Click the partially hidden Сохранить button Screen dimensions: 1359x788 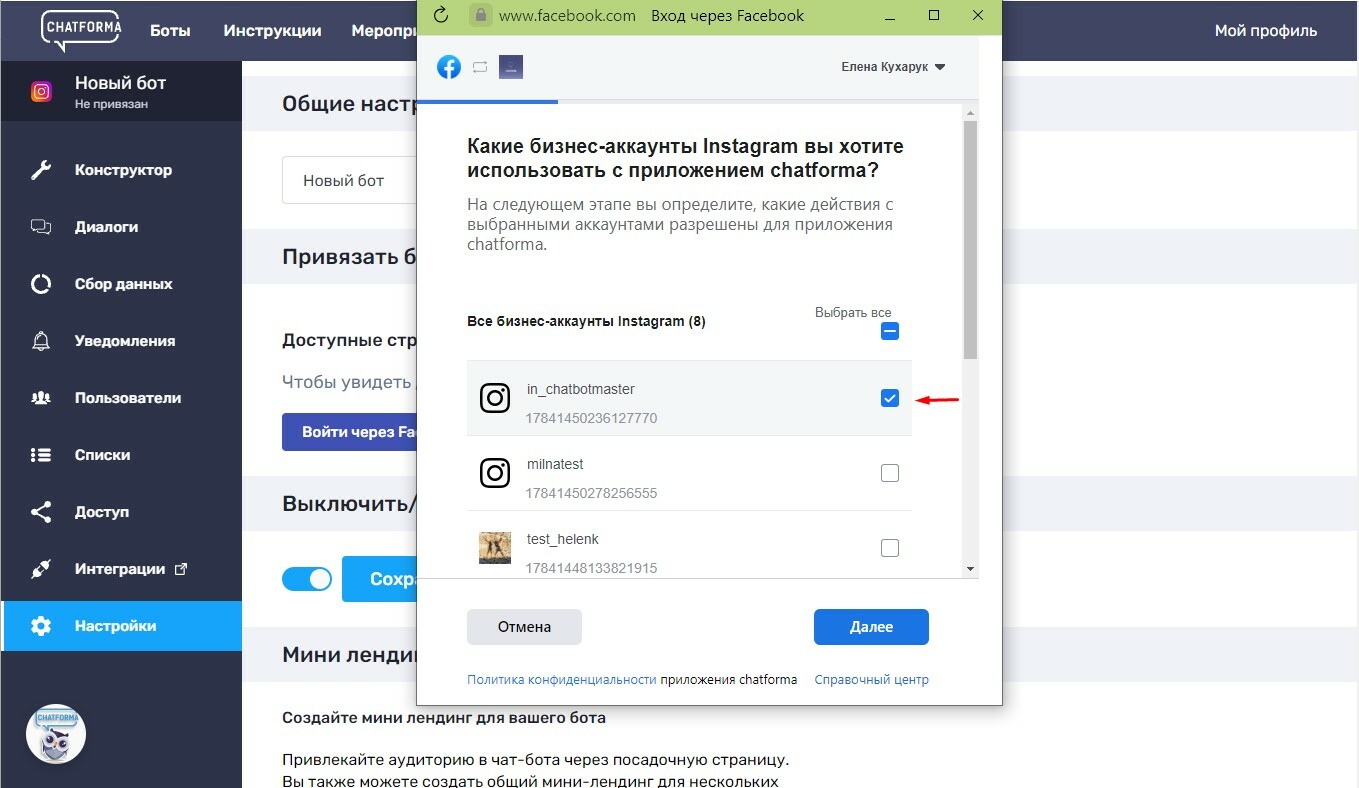click(380, 579)
